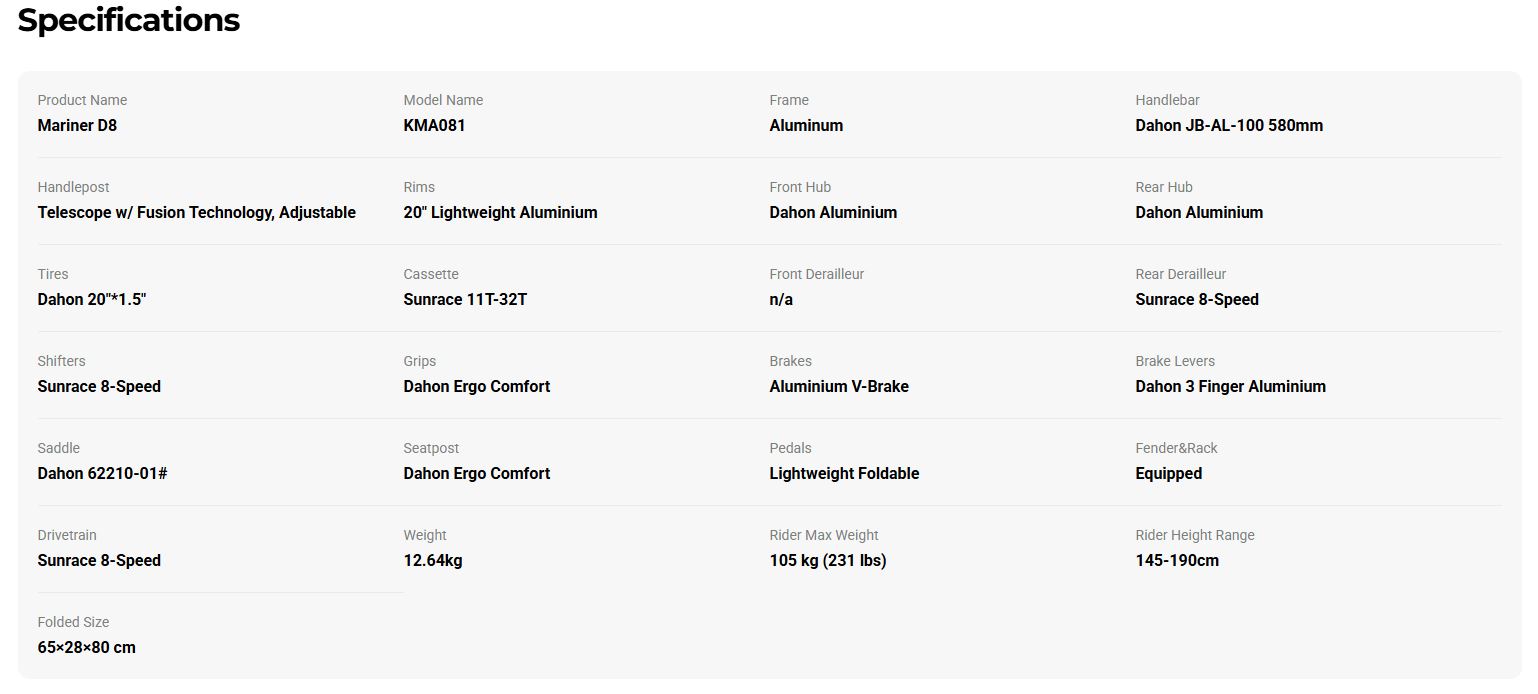The width and height of the screenshot is (1538, 694).
Task: Select the 20" Lightweight Aluminium rims value
Action: point(500,213)
